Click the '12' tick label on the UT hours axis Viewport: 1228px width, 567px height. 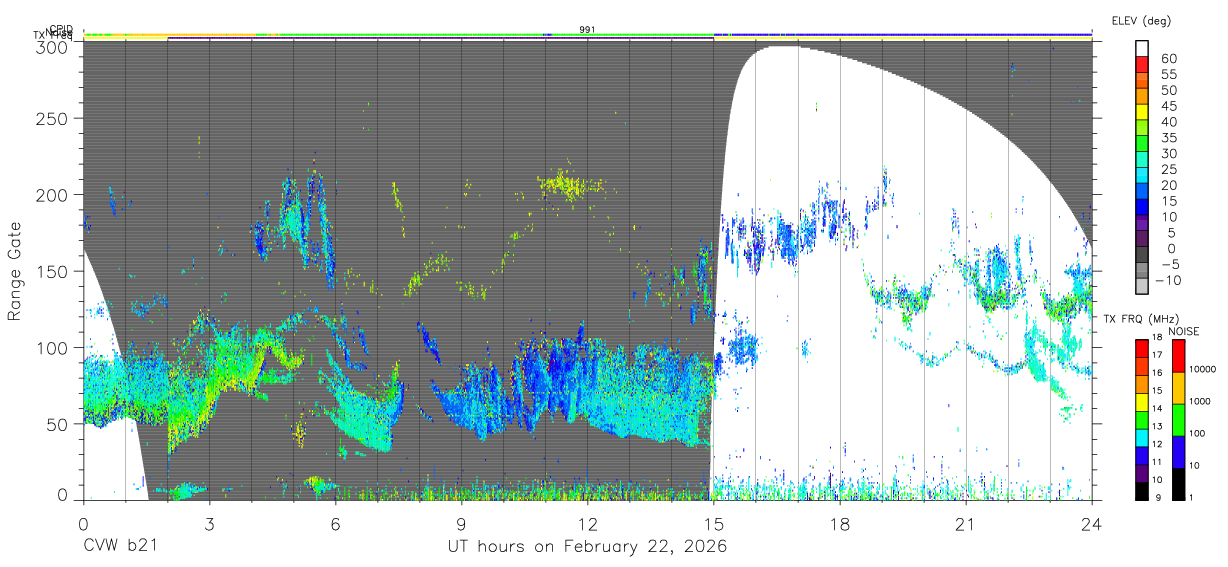point(588,524)
